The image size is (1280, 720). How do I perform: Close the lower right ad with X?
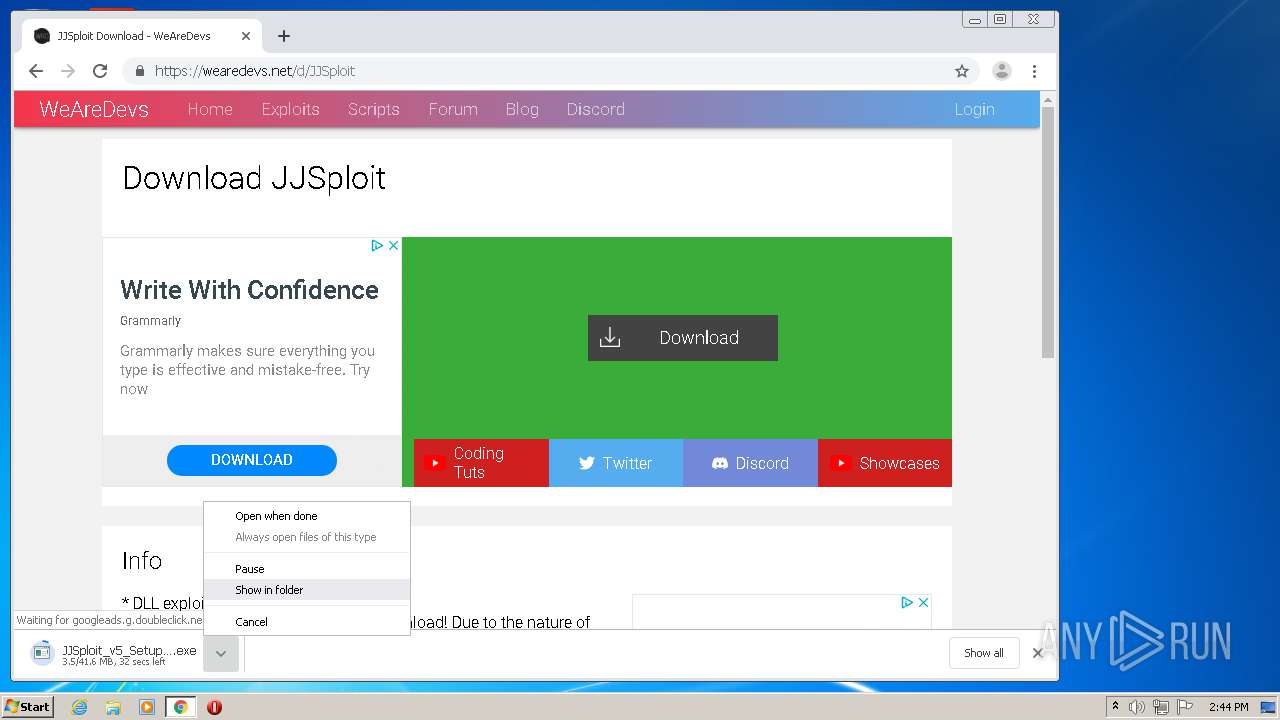(923, 602)
